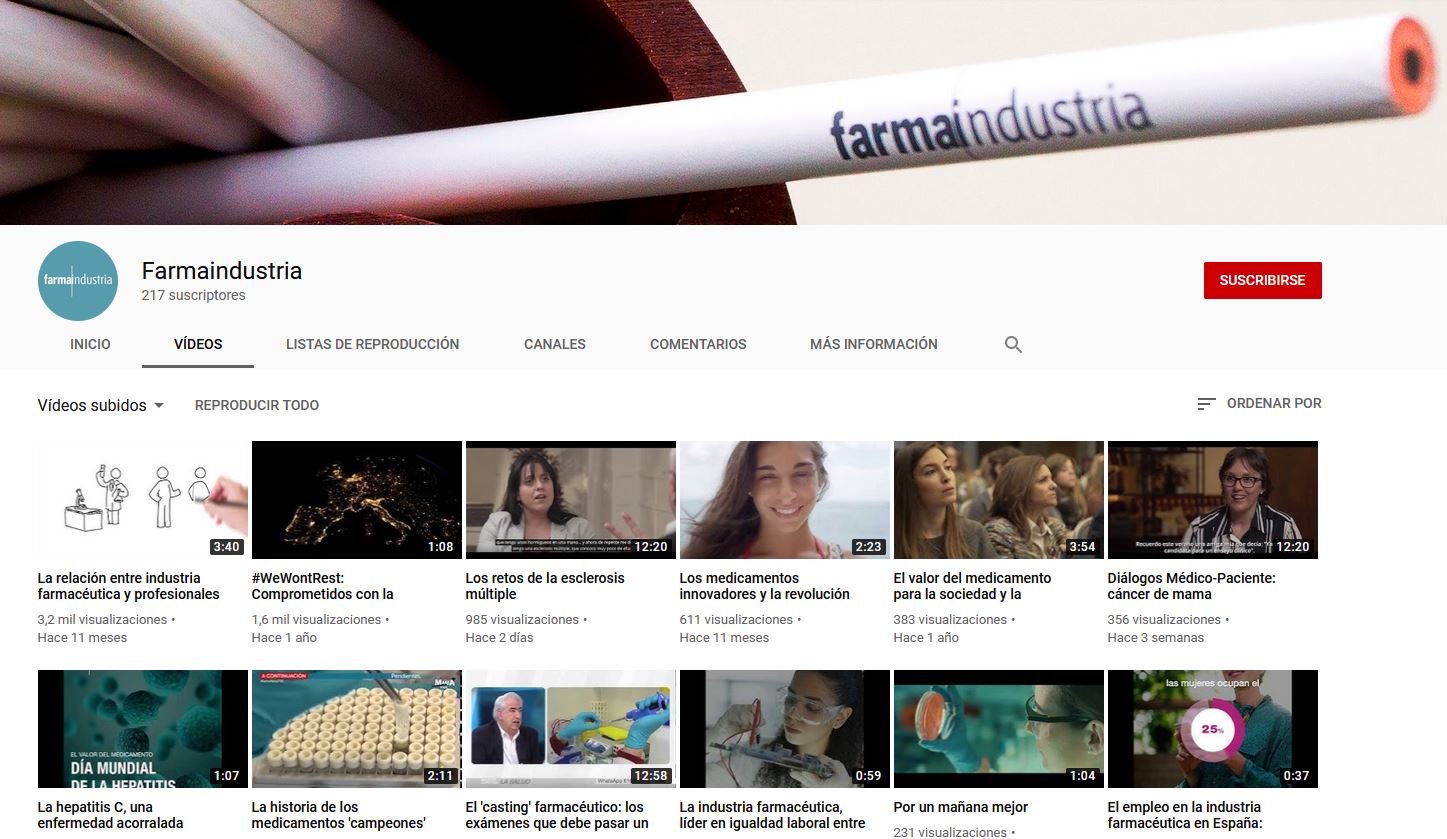
Task: Expand the Vídeos subidos dropdown
Action: (101, 405)
